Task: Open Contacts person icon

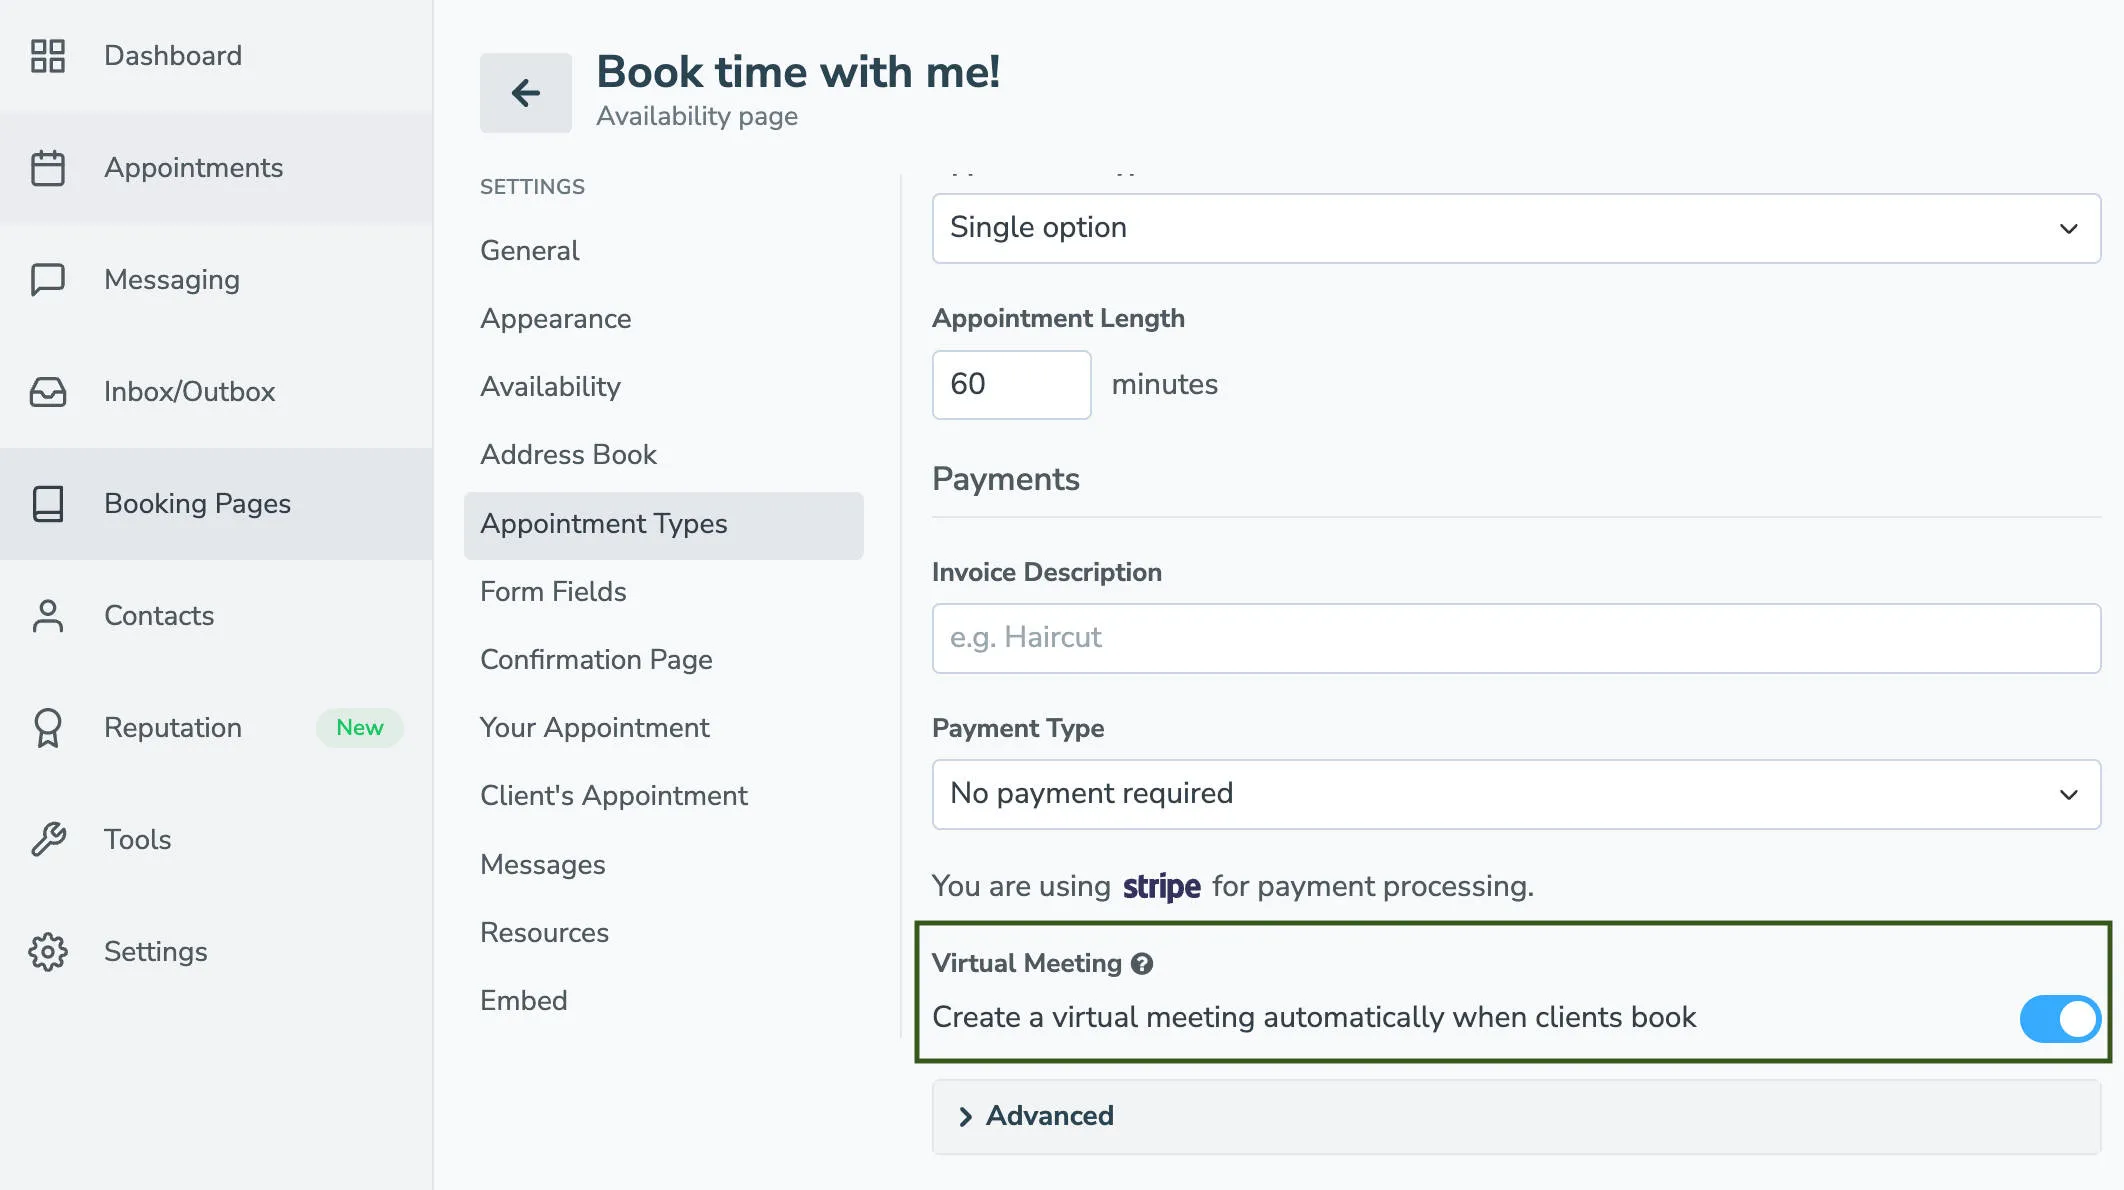Action: pos(48,616)
